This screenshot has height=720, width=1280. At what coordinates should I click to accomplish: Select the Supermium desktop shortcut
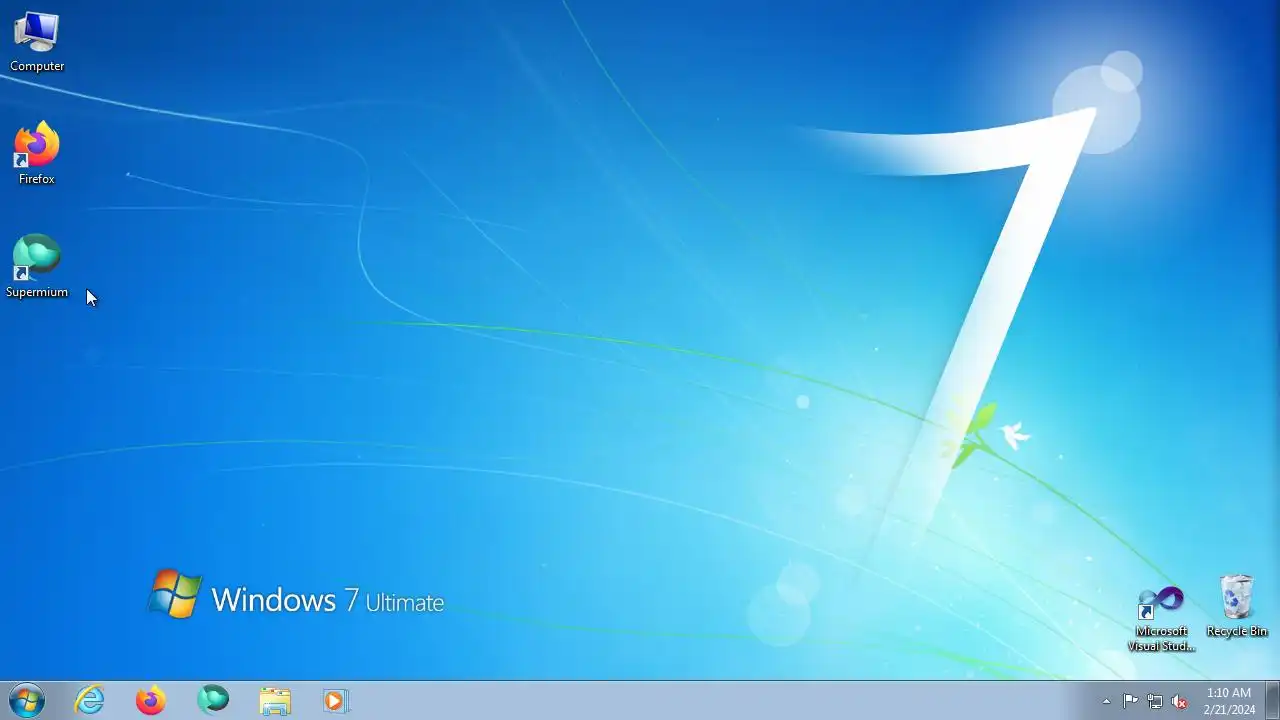37,267
